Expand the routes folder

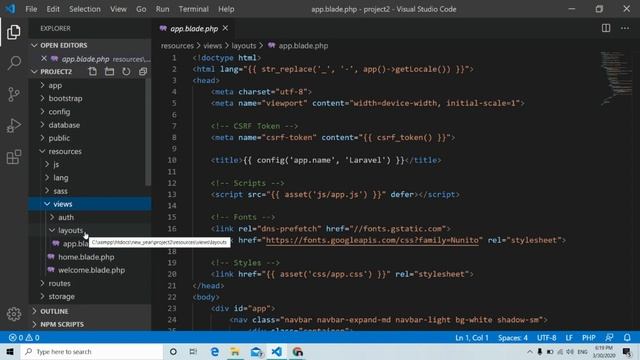(x=90, y=283)
